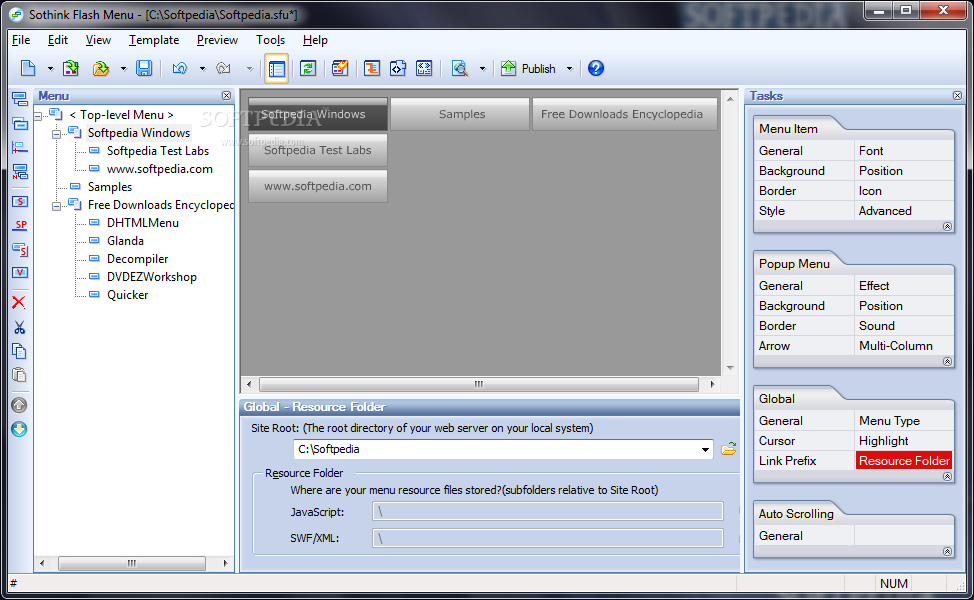Collapse the Free Downloads Encyclopedia tree node
This screenshot has height=600, width=974.
pos(57,206)
